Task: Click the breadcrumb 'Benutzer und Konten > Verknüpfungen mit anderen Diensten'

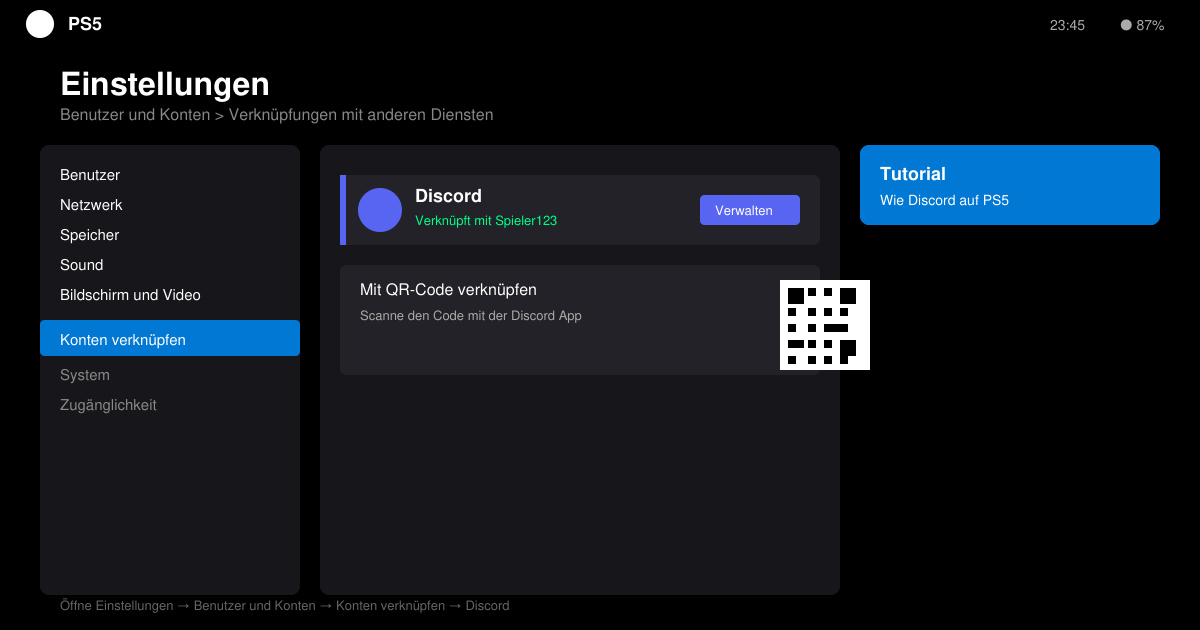Action: click(277, 115)
